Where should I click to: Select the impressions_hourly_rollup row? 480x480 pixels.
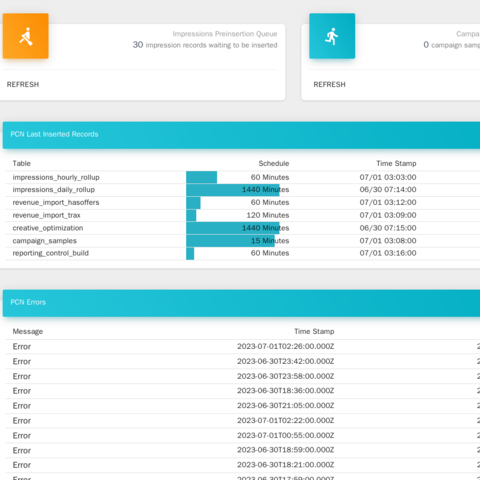click(243, 177)
